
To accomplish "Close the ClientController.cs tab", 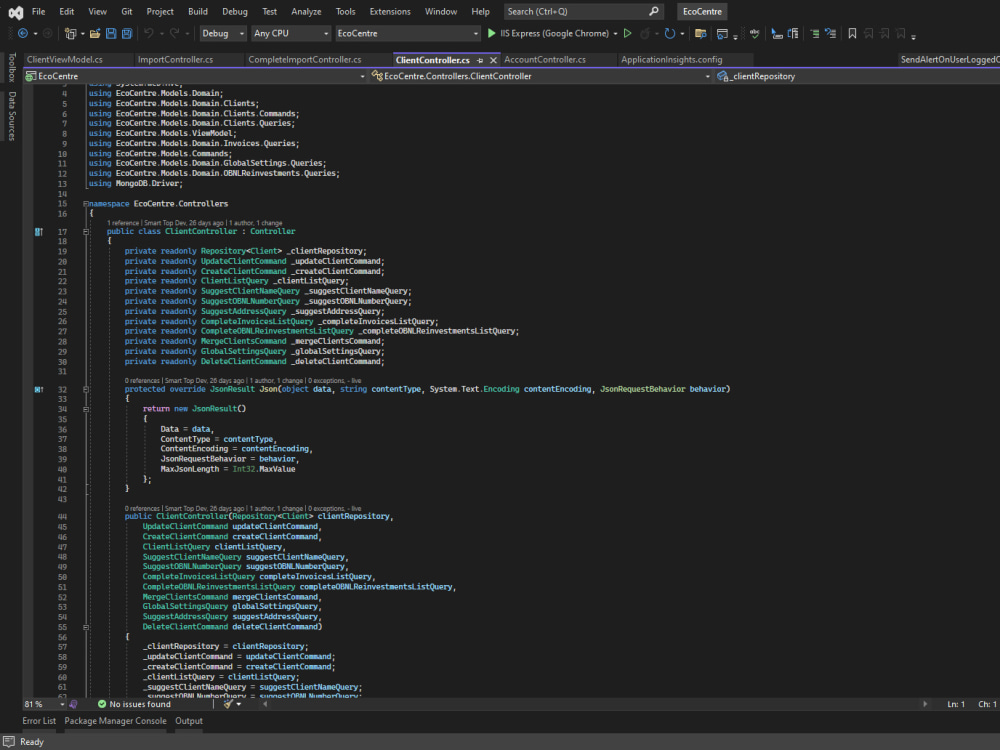I will point(493,60).
